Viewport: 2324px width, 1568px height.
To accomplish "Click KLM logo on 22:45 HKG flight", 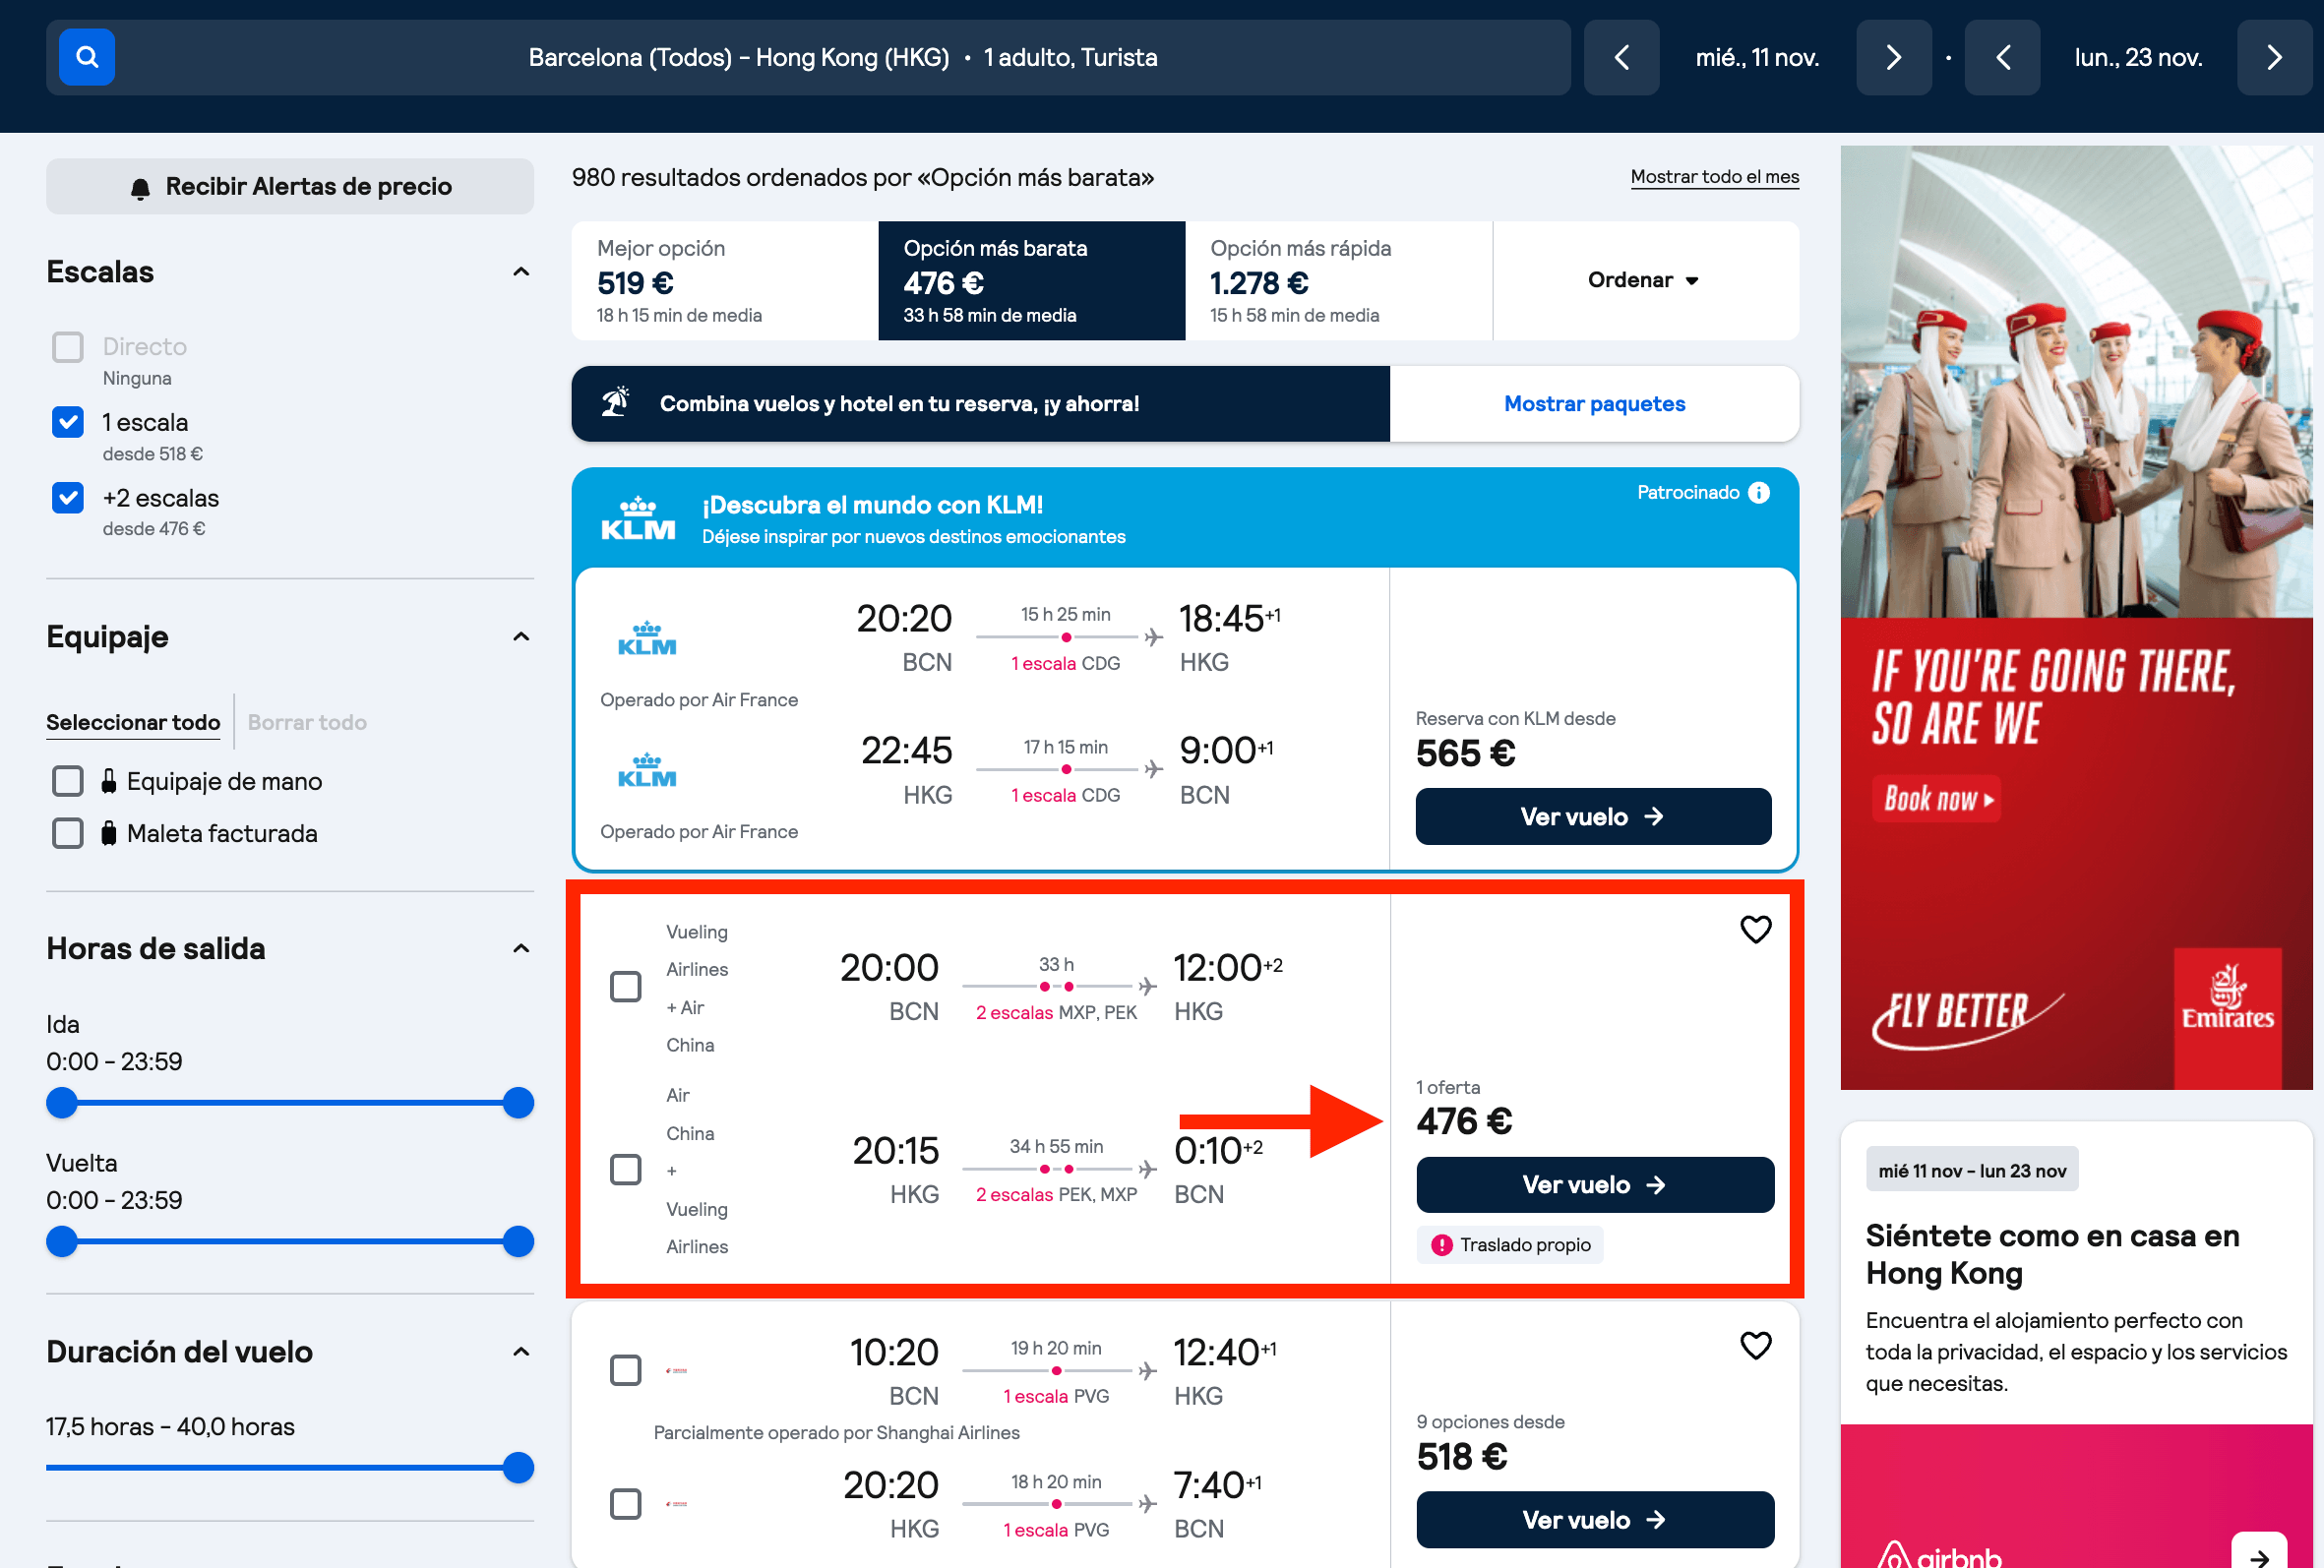I will [x=647, y=770].
